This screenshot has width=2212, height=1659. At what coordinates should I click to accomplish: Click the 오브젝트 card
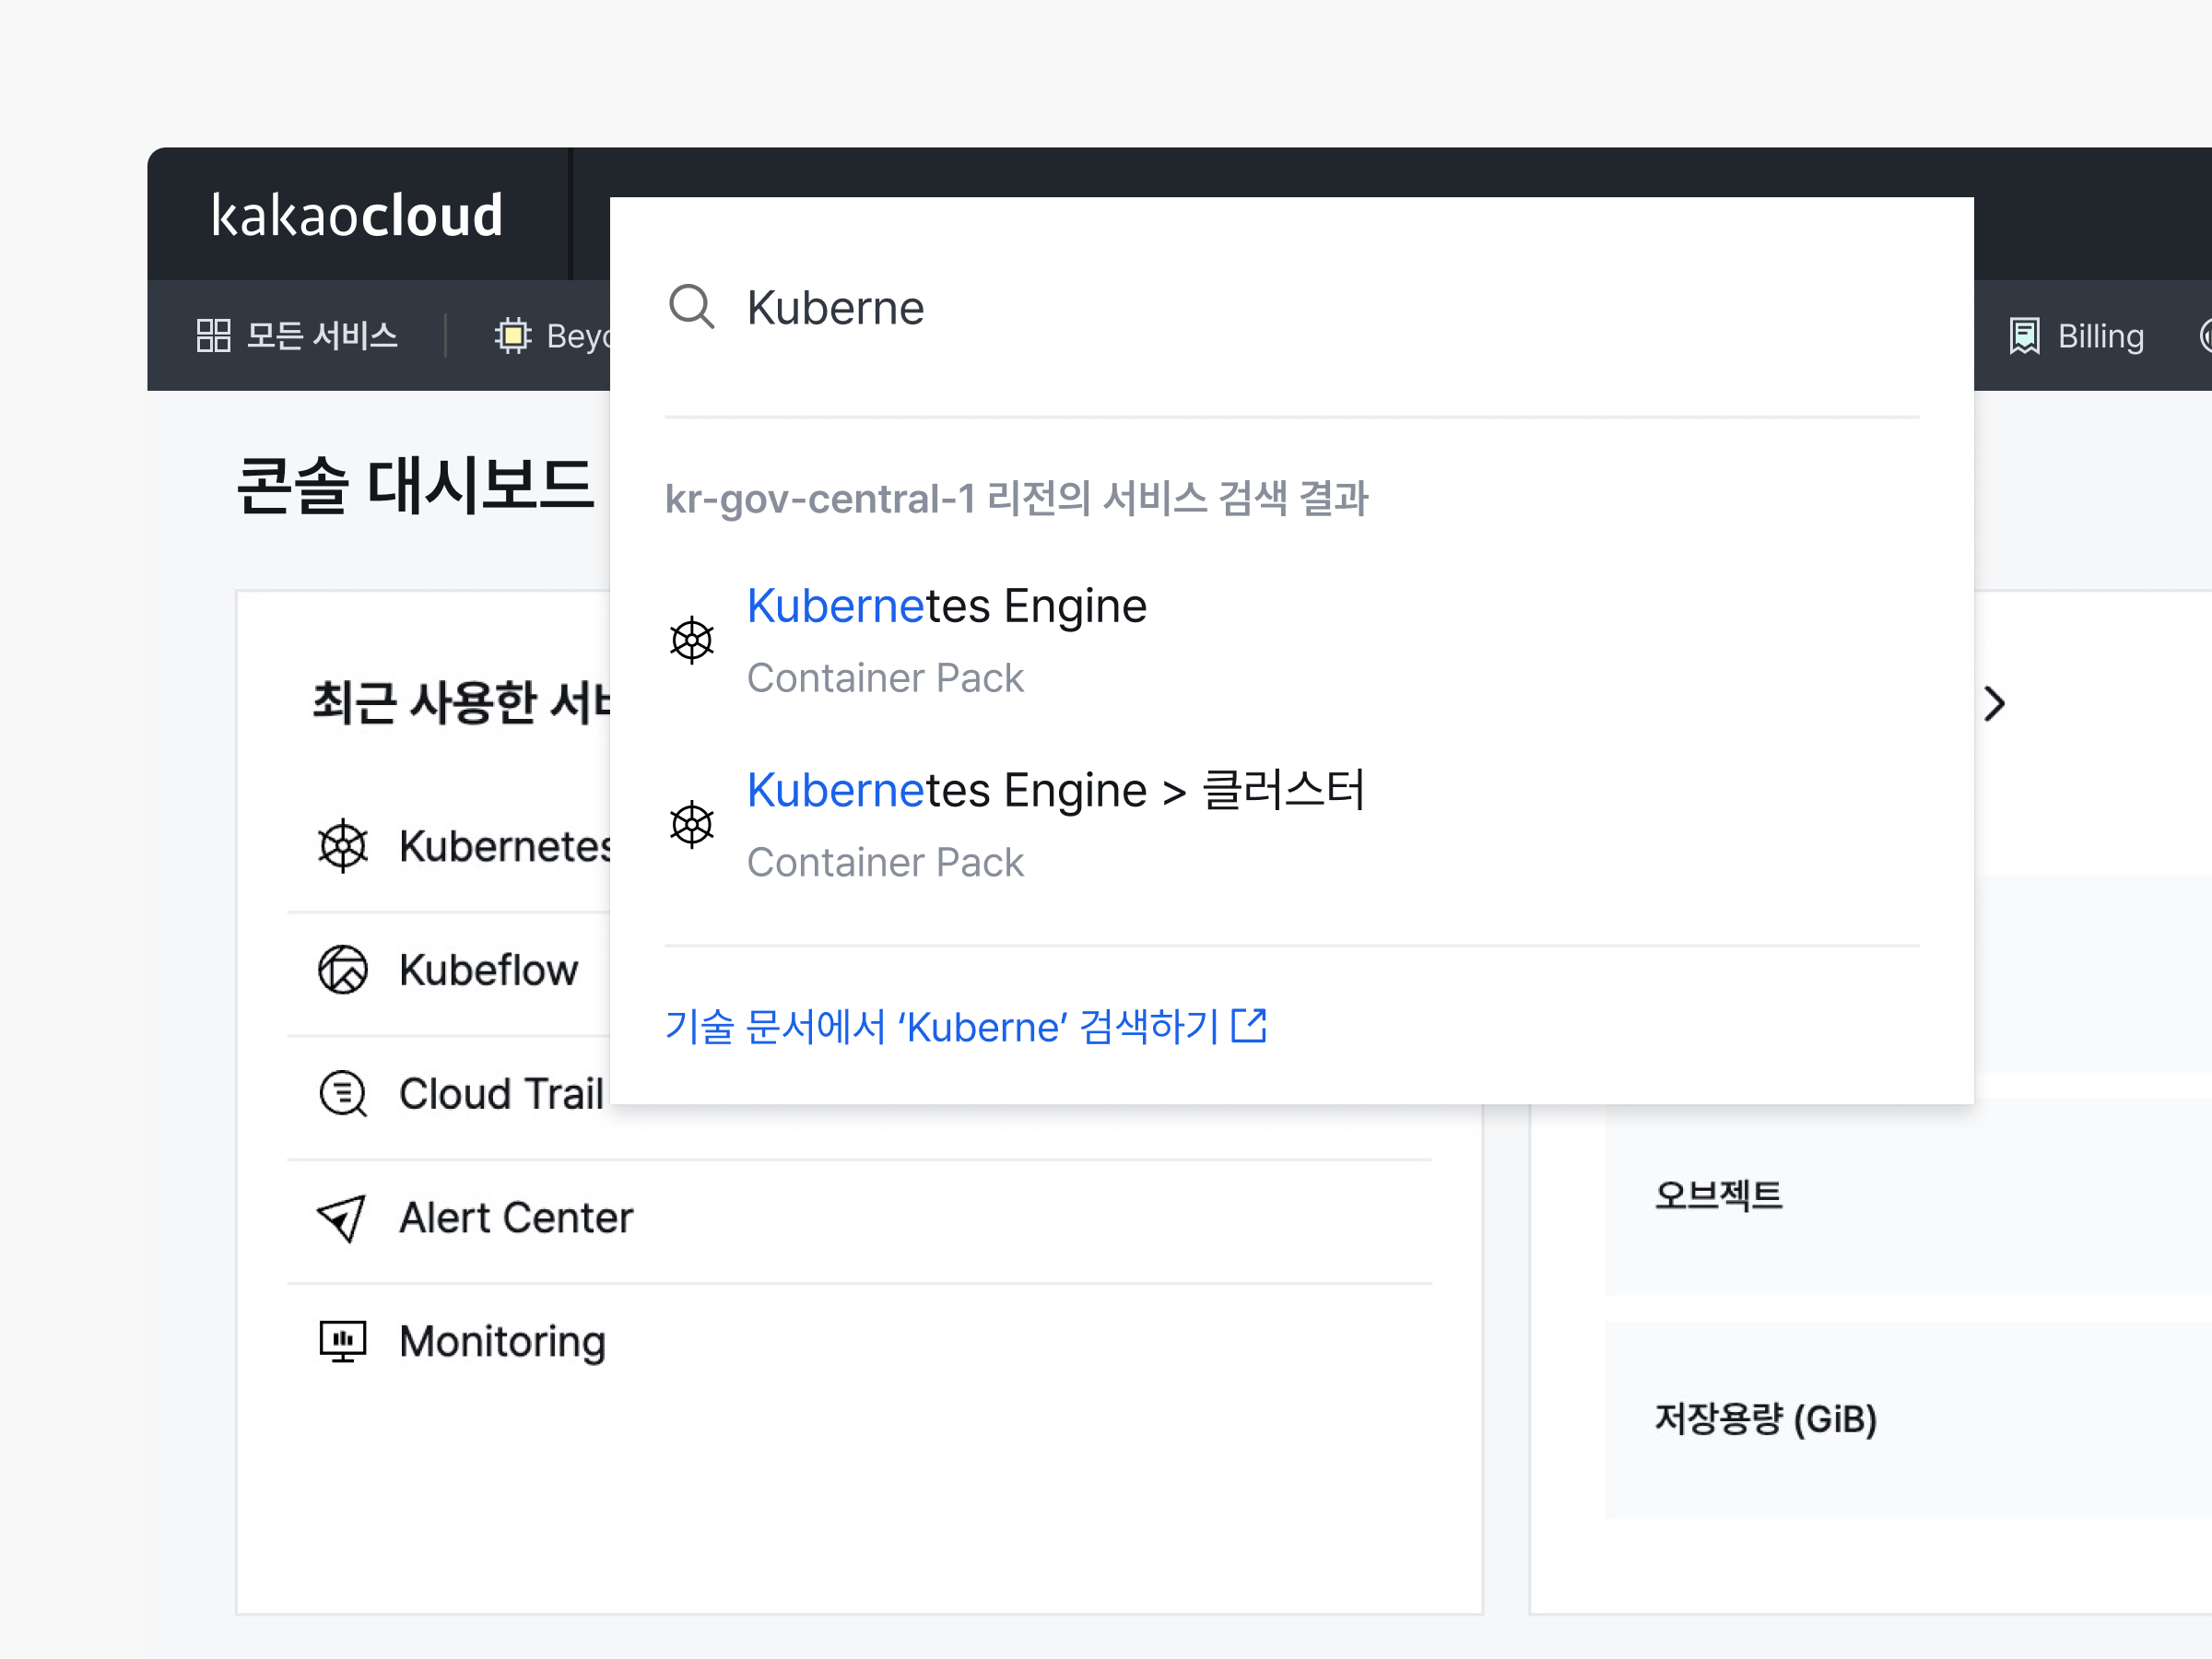click(1909, 1196)
